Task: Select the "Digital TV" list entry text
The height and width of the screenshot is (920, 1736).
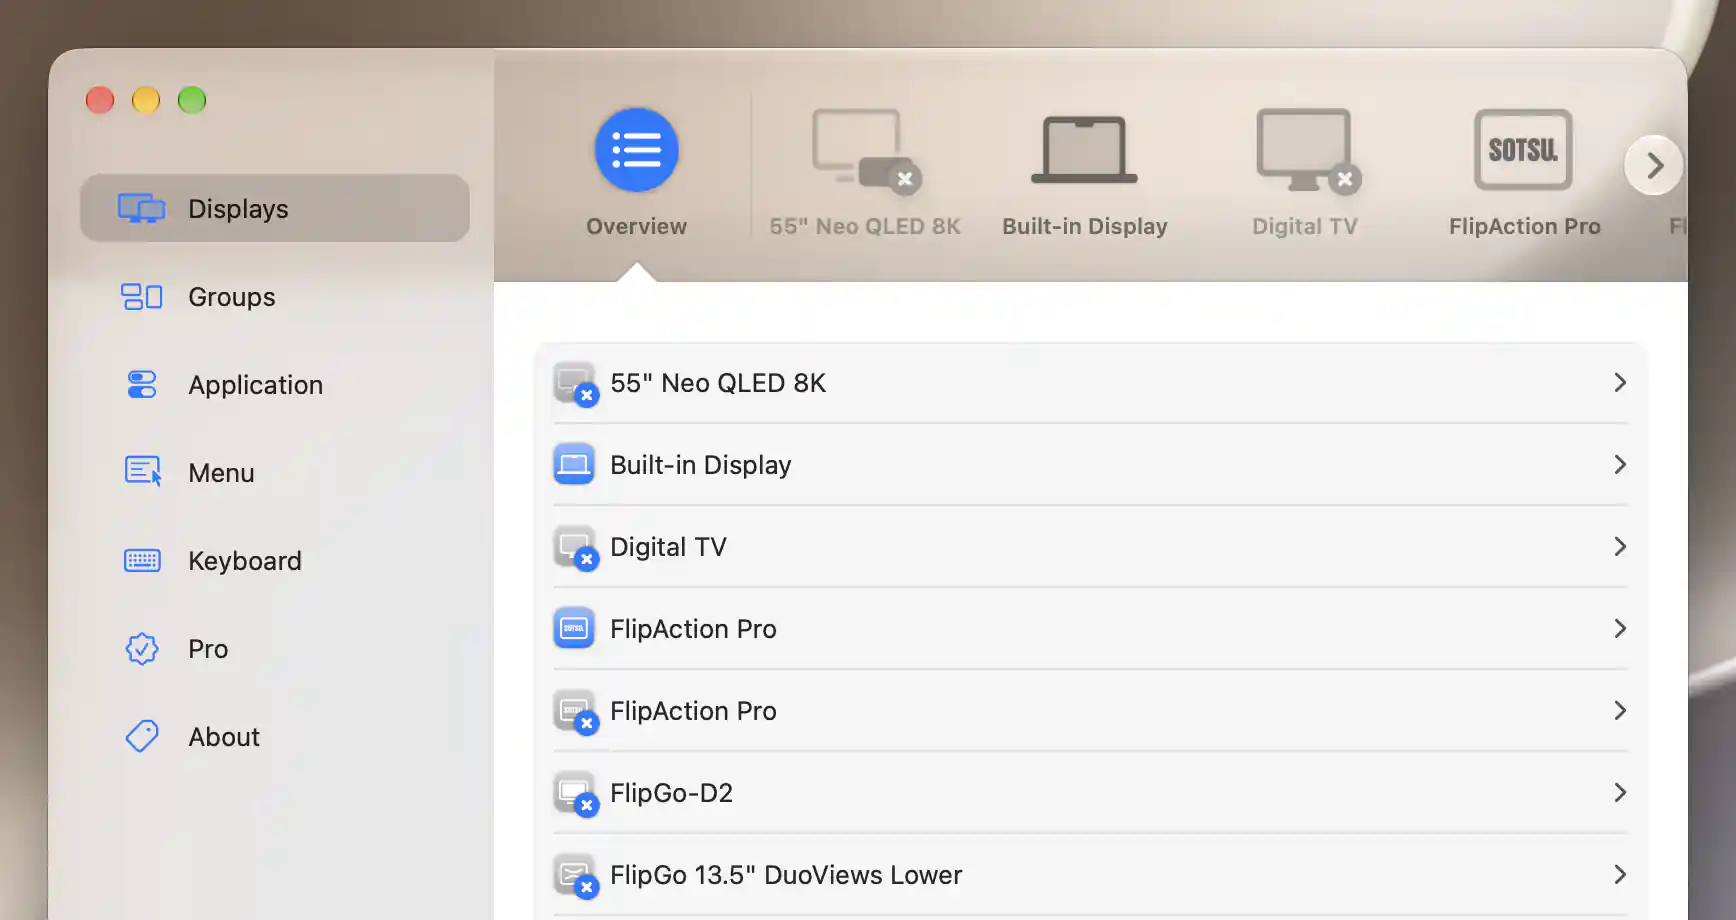Action: [668, 547]
